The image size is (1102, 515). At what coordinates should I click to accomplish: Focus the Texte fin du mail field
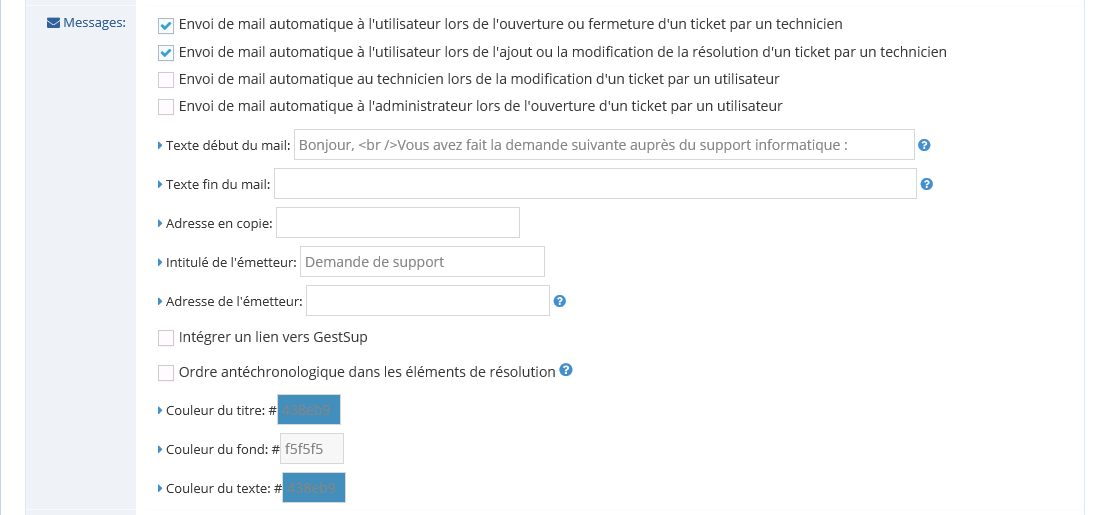[x=595, y=184]
